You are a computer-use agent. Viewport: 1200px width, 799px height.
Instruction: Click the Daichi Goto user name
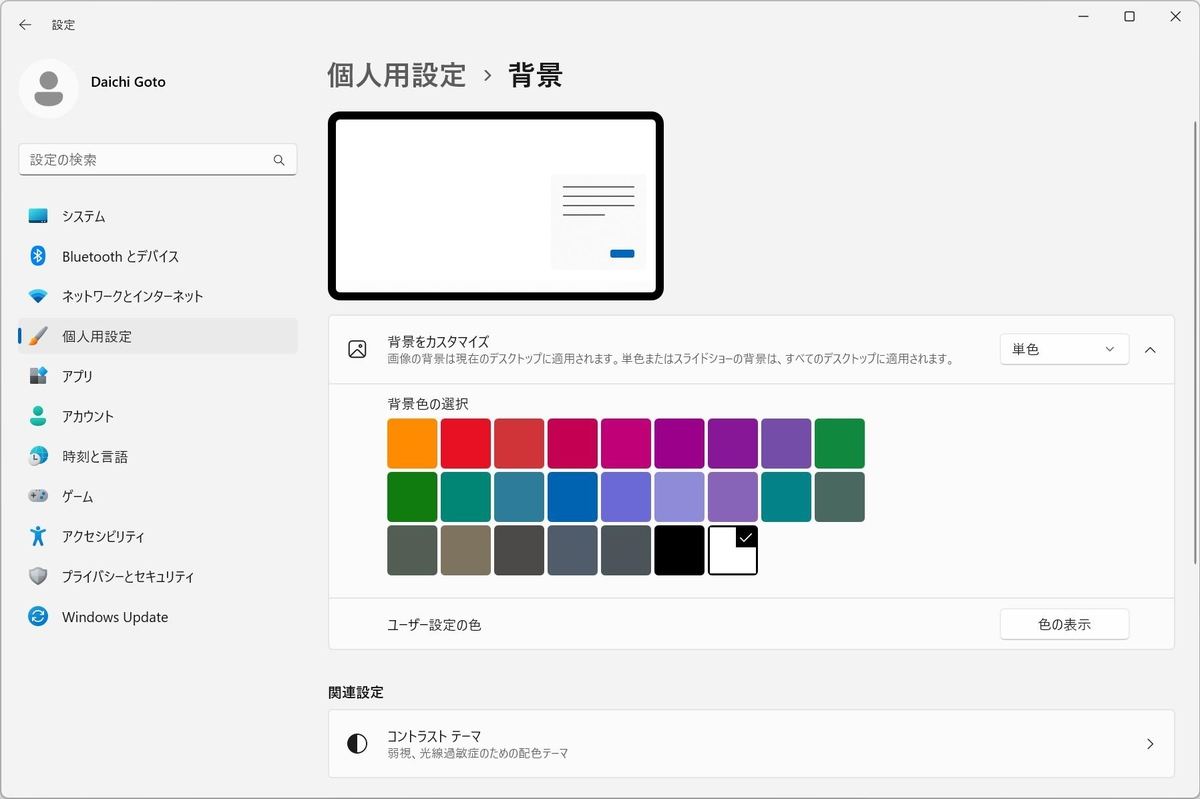[x=129, y=82]
